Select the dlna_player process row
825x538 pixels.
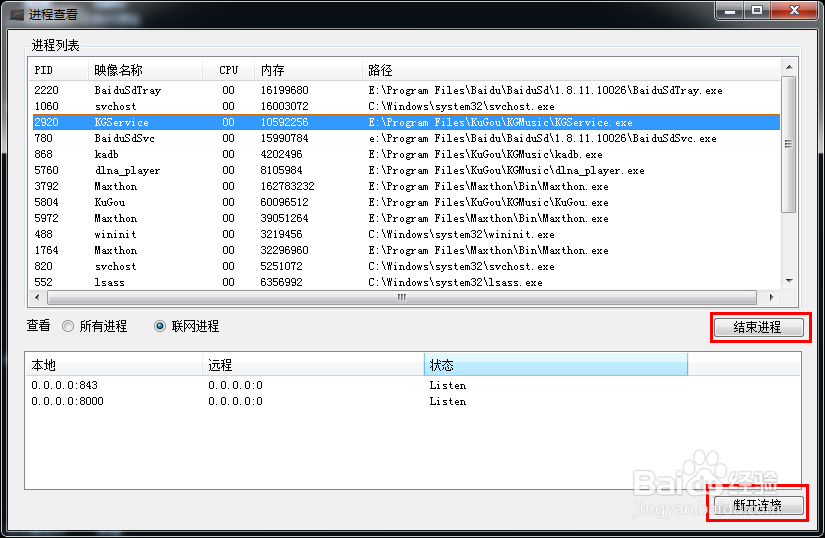(406, 170)
